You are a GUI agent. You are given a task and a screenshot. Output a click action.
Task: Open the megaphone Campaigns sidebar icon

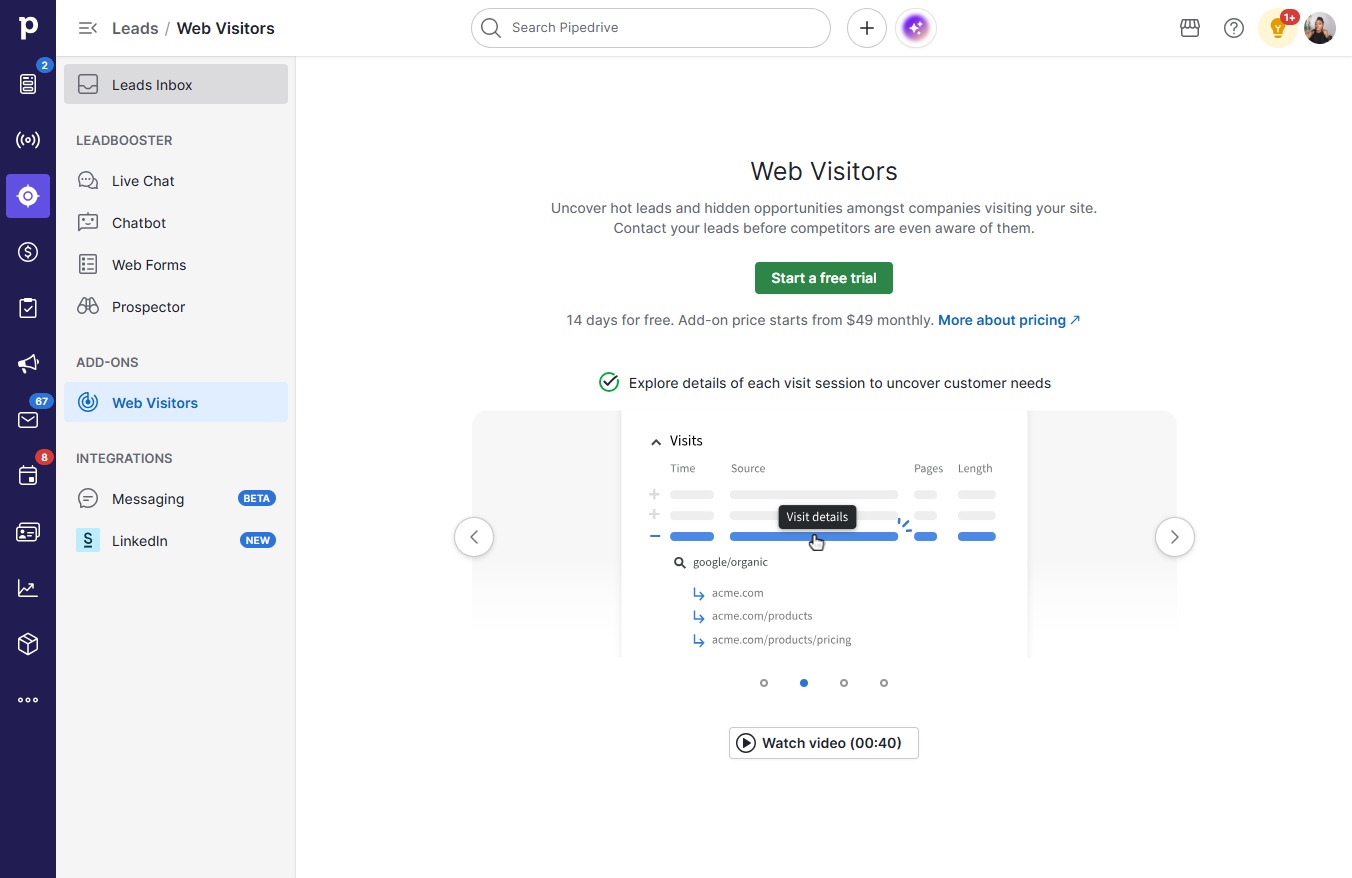click(28, 364)
